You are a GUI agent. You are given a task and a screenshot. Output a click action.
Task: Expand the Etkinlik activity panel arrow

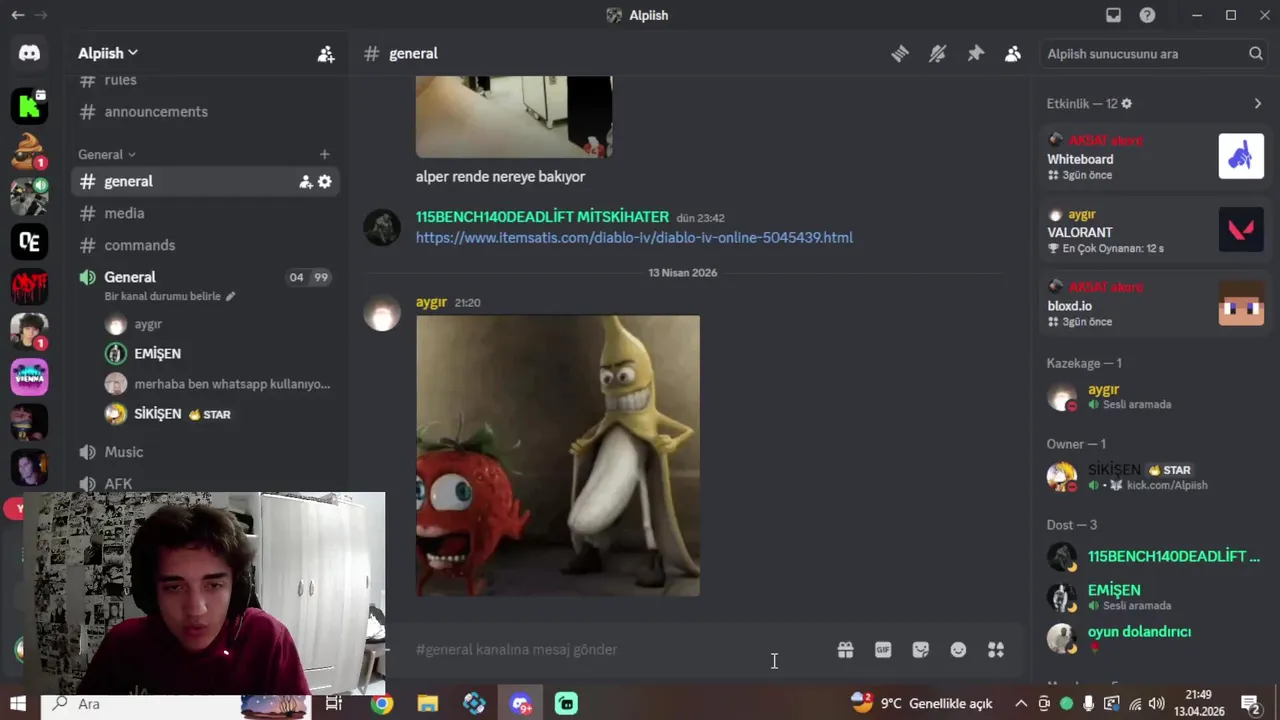coord(1257,104)
